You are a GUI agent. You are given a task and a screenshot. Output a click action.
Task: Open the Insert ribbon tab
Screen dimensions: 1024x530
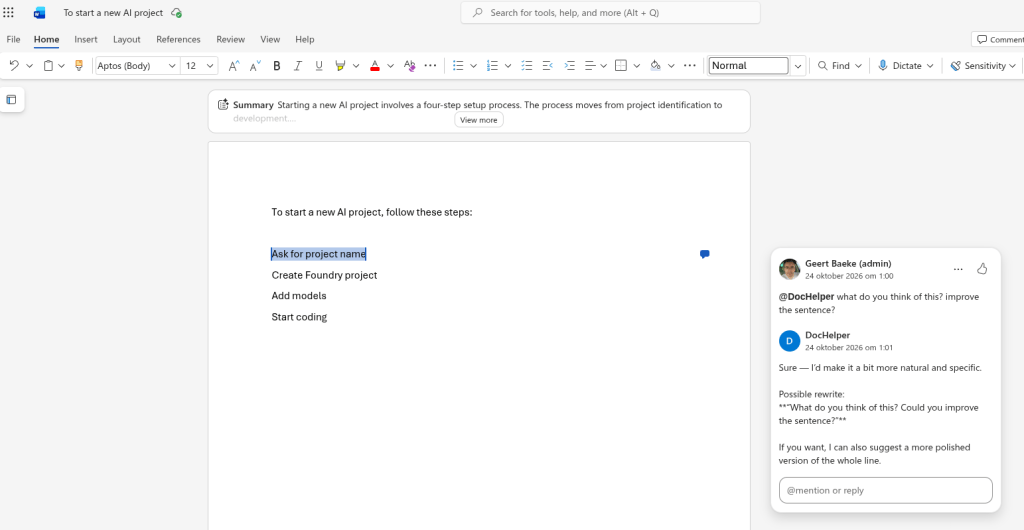(86, 39)
